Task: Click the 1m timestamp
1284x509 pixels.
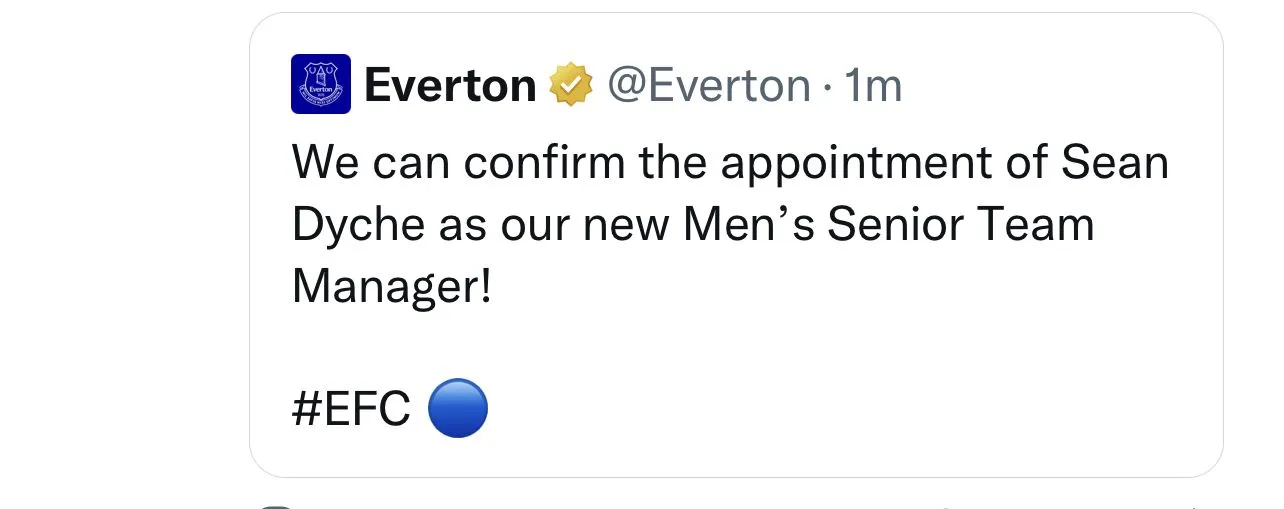Action: coord(872,85)
